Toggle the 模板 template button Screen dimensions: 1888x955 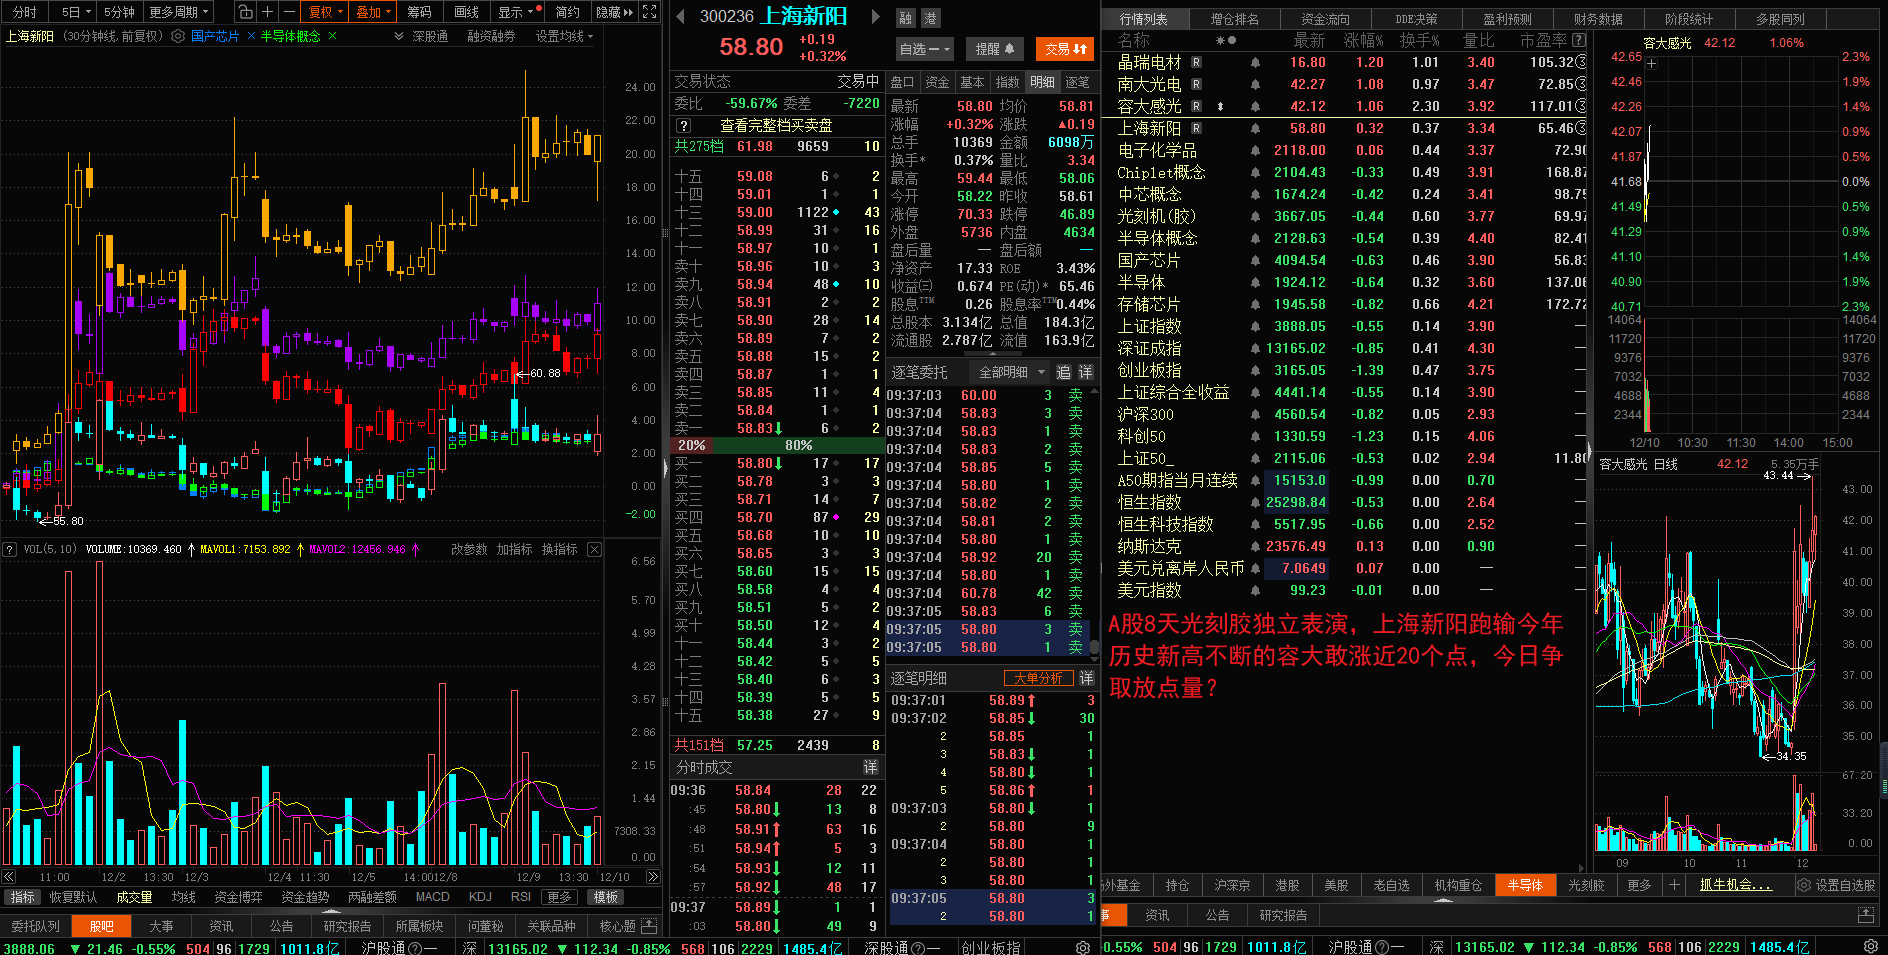point(606,897)
